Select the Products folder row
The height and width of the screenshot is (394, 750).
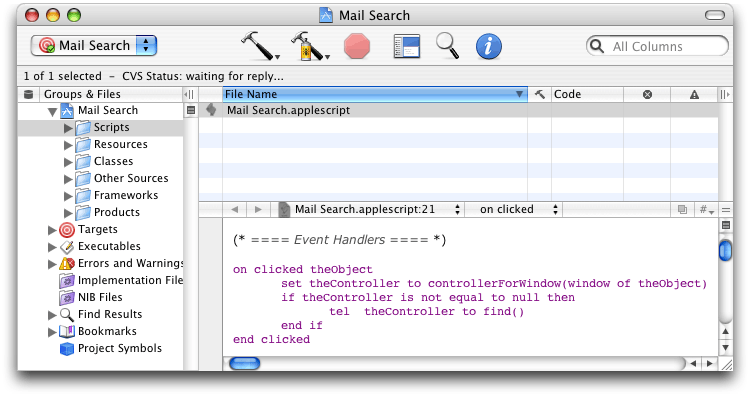tap(100, 212)
